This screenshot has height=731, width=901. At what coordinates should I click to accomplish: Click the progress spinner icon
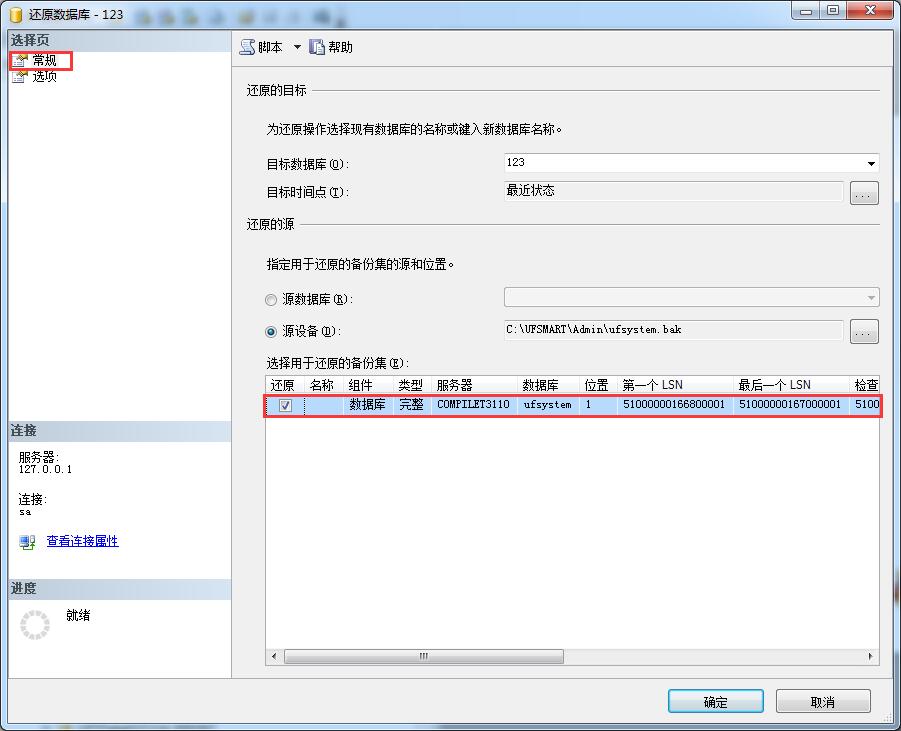pos(35,625)
